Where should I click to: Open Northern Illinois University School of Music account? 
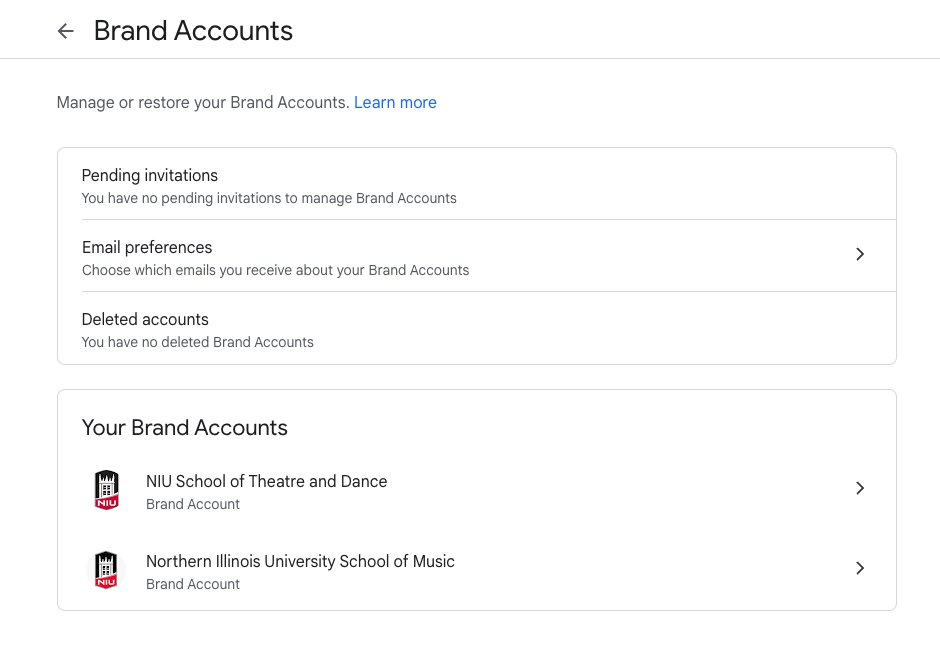point(300,562)
